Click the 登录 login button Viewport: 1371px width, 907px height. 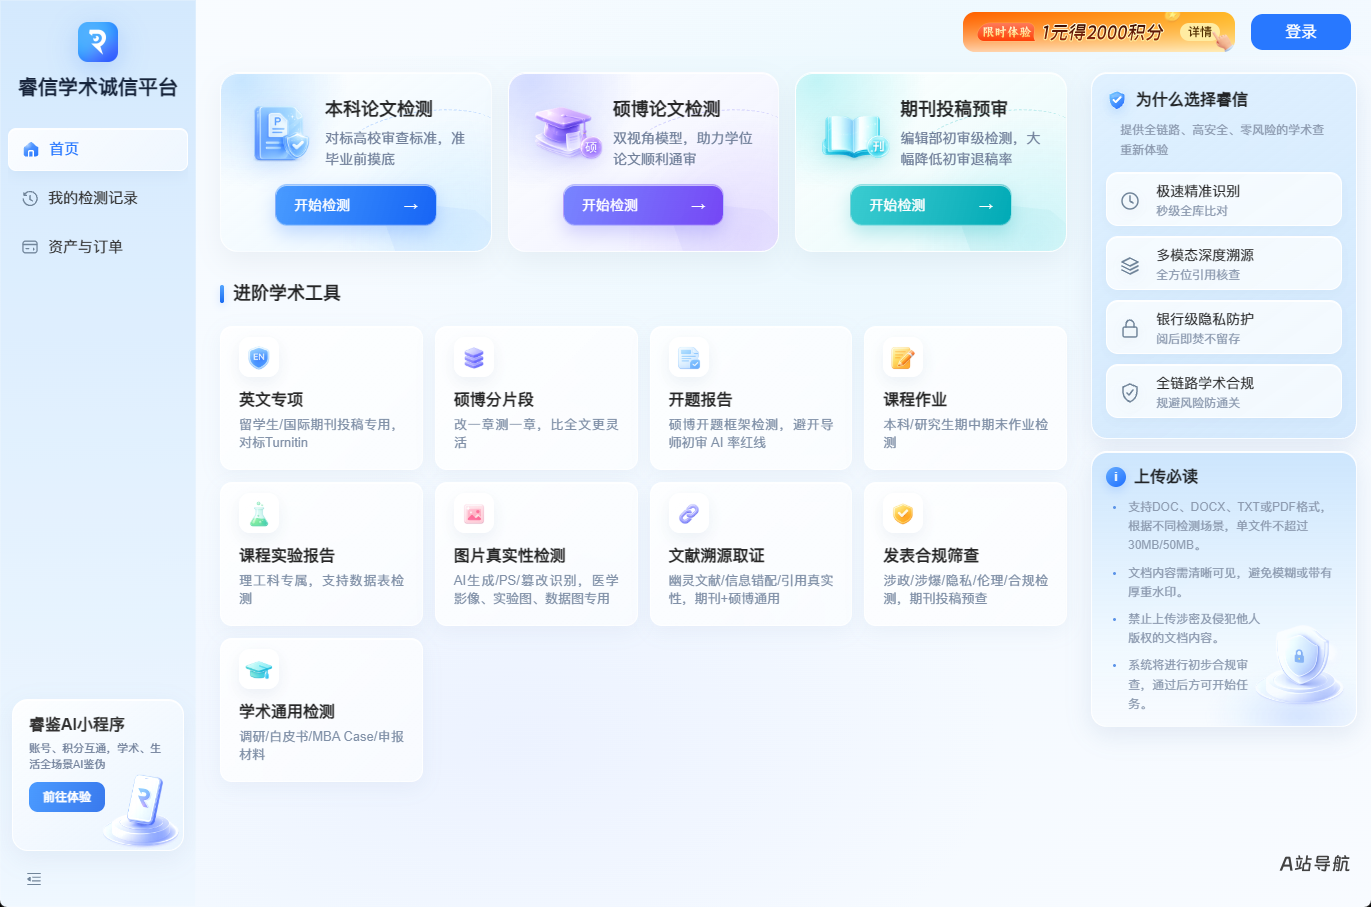1301,32
